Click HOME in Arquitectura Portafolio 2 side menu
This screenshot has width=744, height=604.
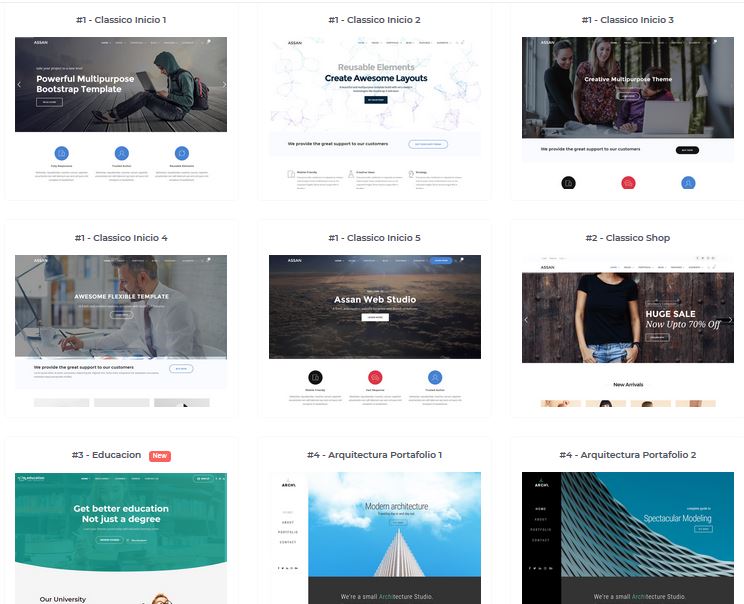point(541,508)
